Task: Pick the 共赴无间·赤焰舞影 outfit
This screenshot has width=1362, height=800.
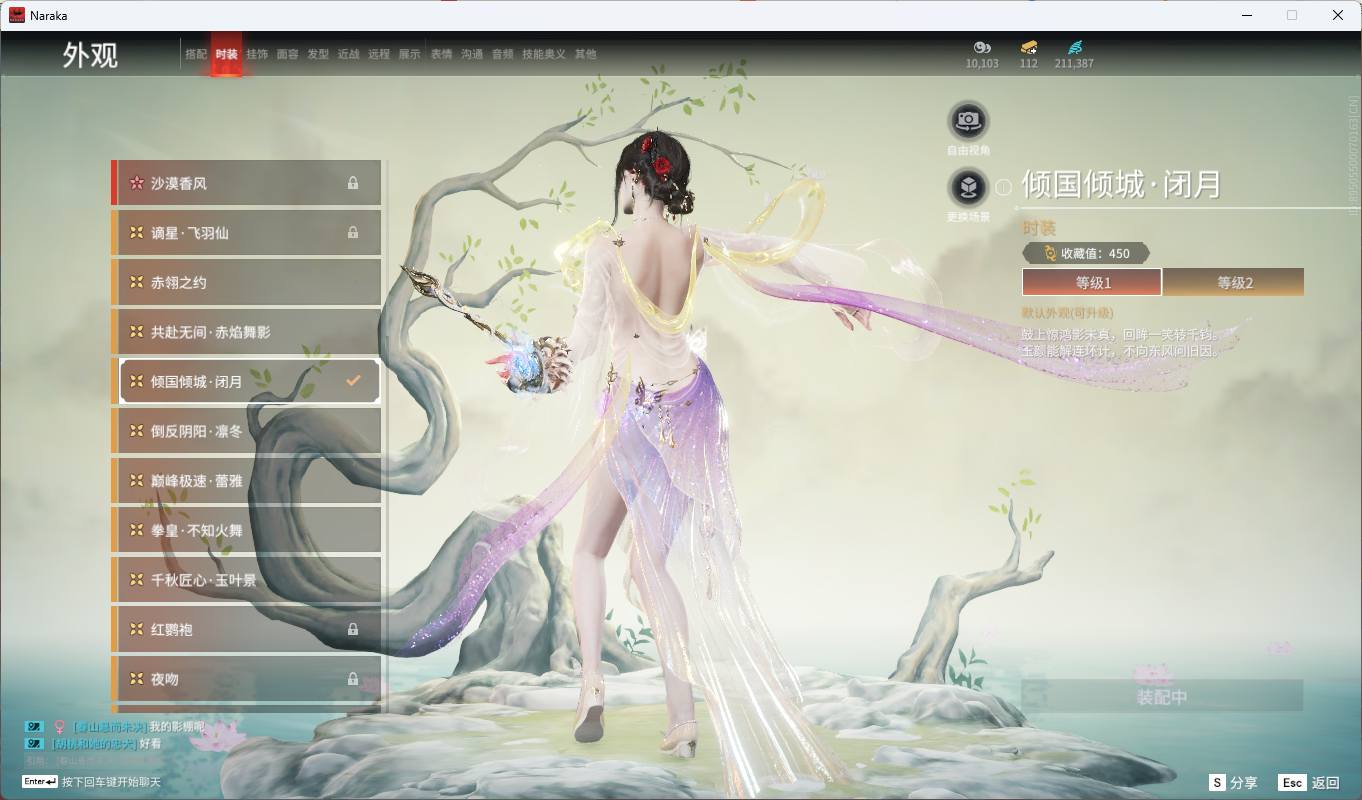Action: point(246,331)
